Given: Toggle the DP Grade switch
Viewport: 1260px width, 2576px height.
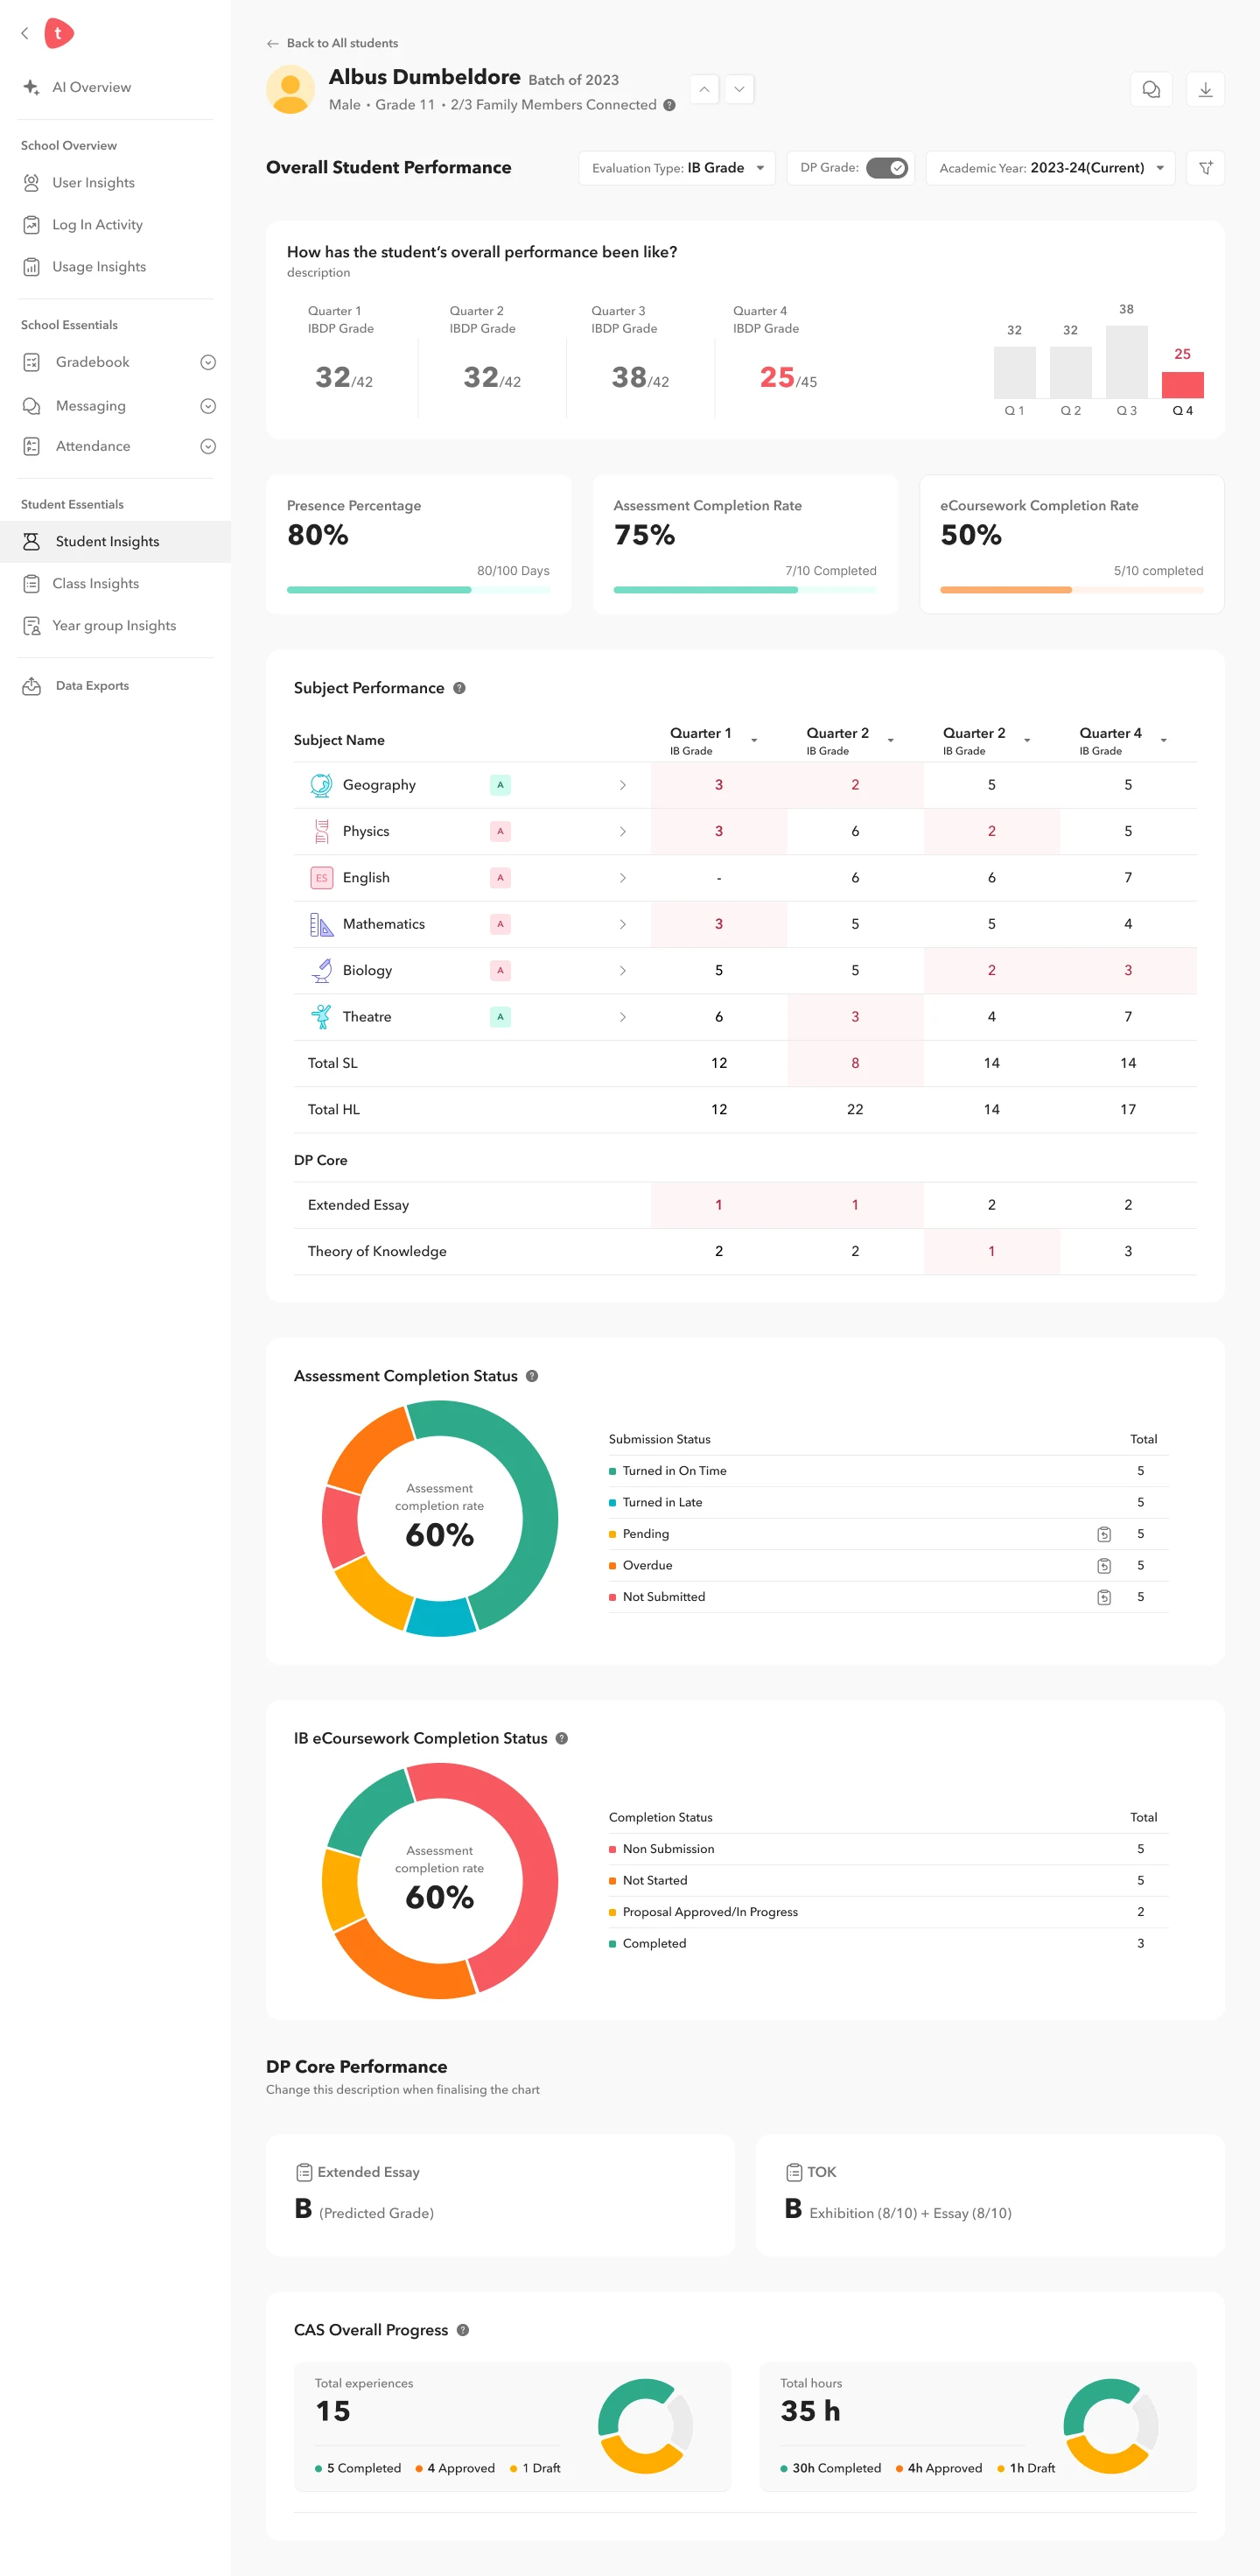Looking at the screenshot, I should pyautogui.click(x=887, y=168).
